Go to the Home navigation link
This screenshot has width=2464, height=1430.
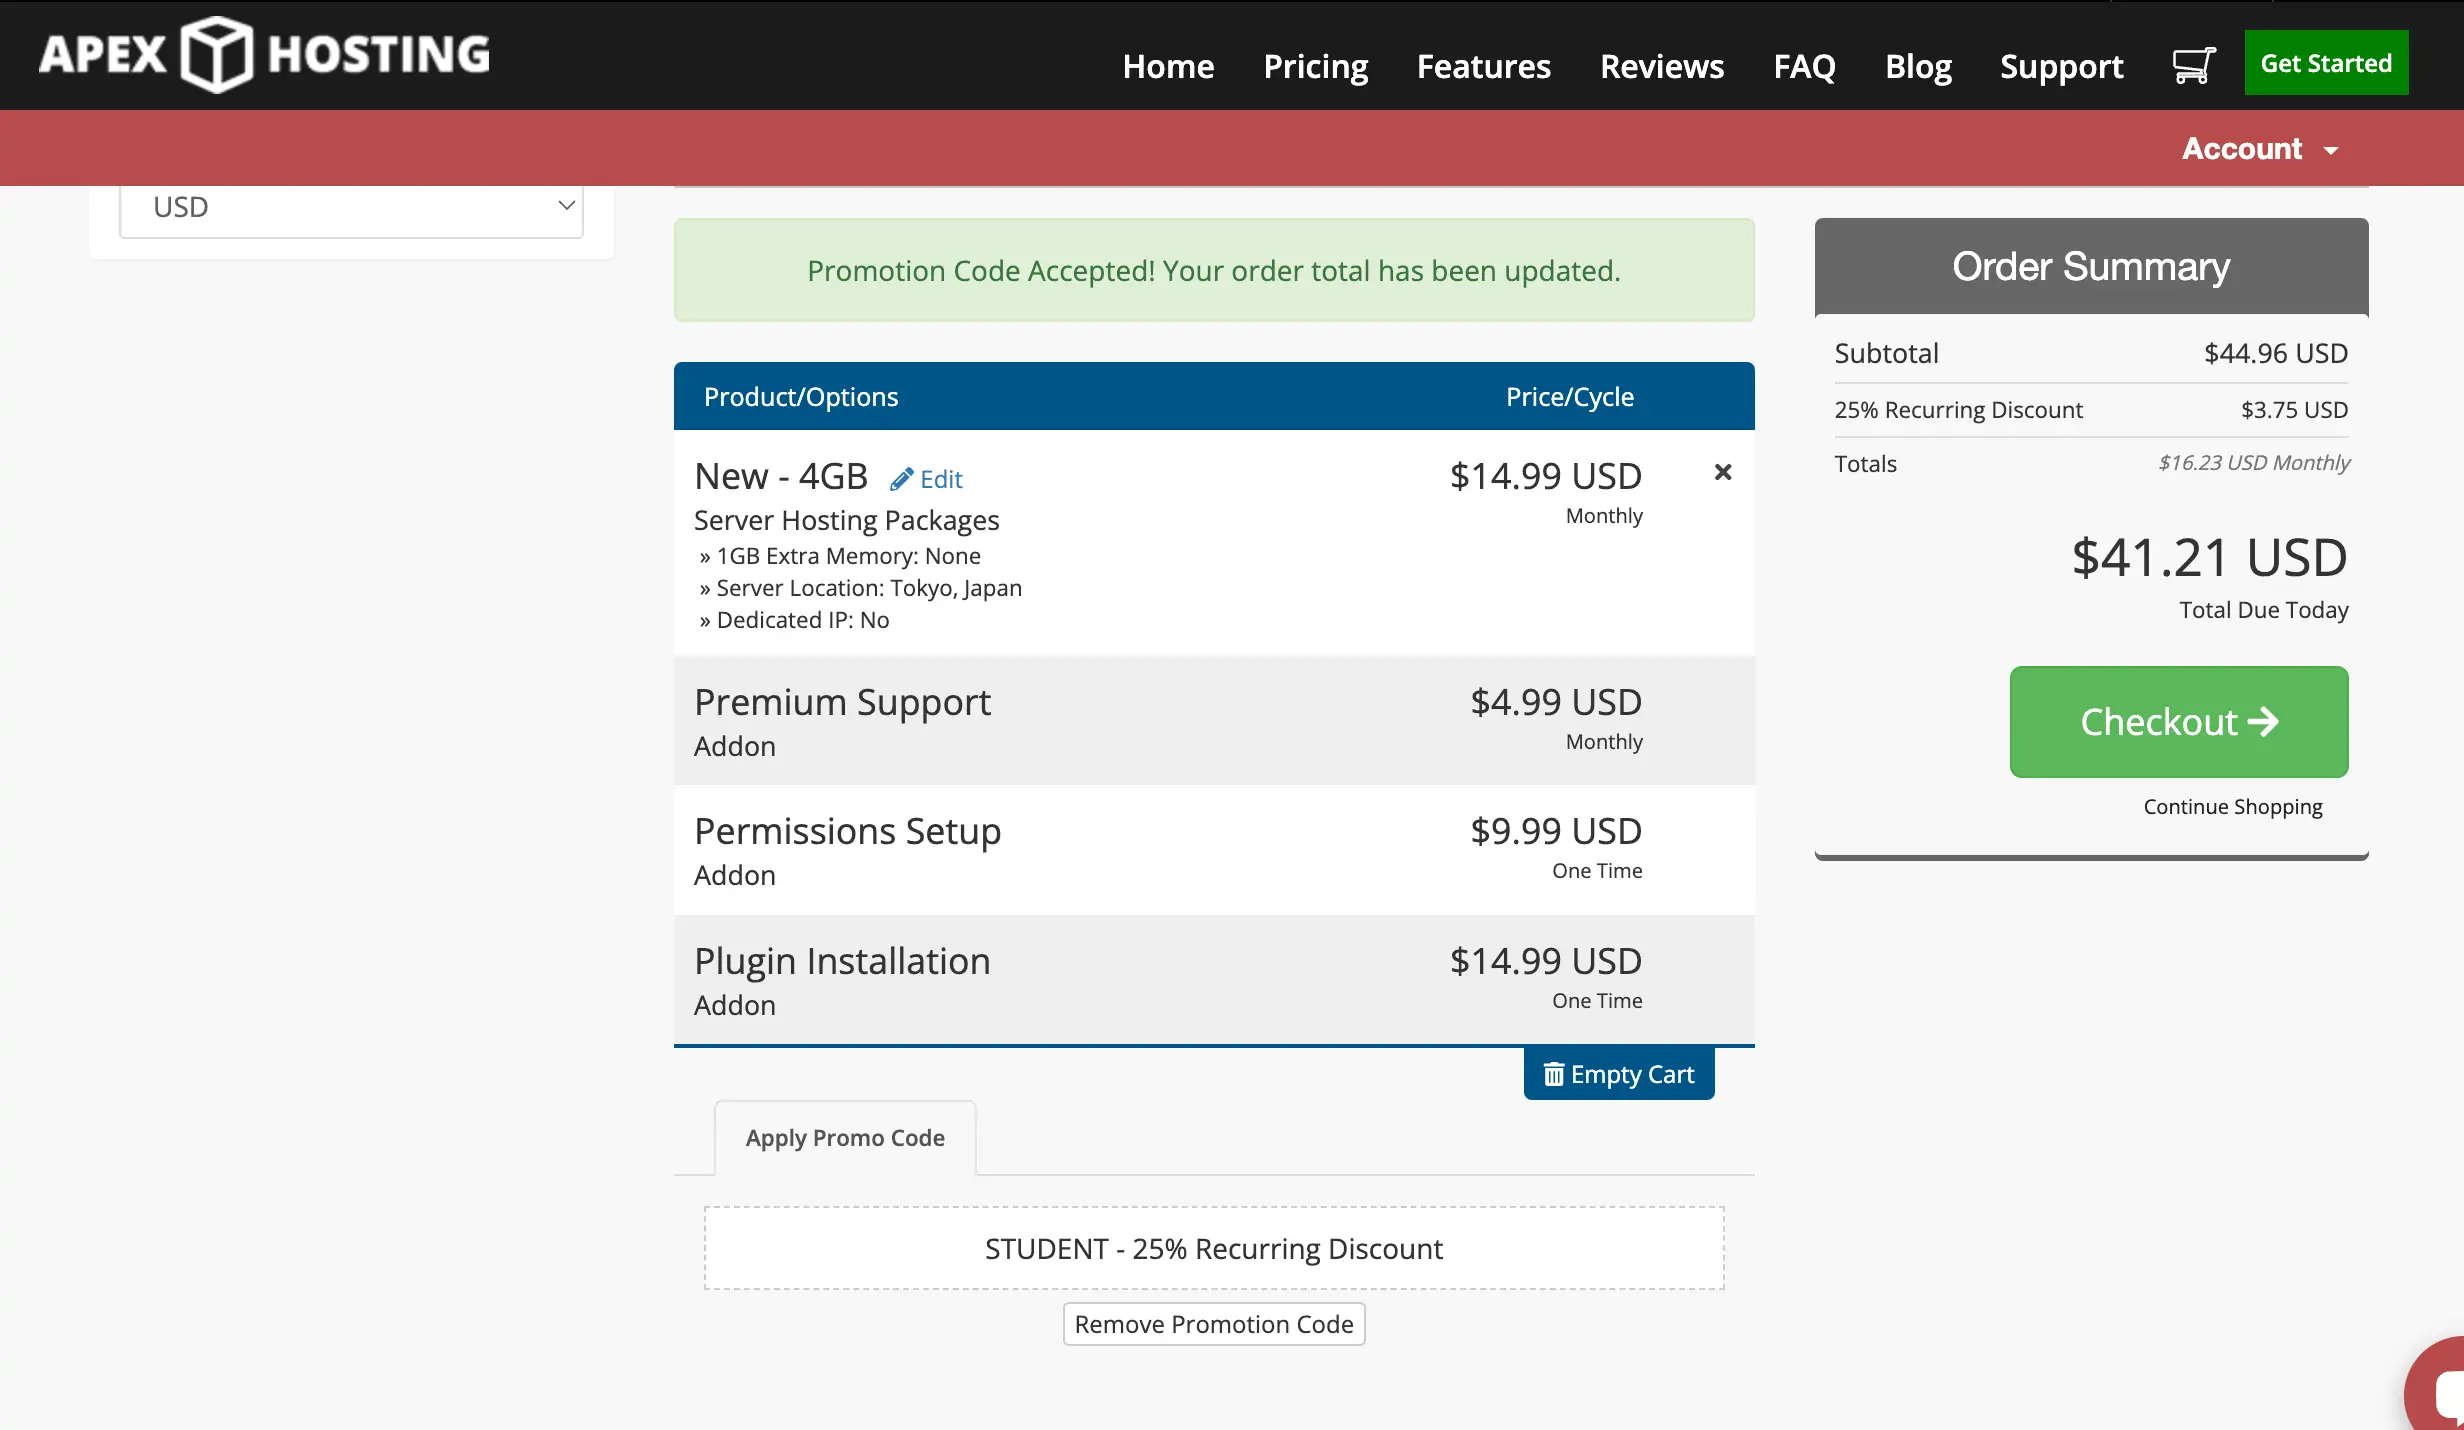click(x=1167, y=66)
